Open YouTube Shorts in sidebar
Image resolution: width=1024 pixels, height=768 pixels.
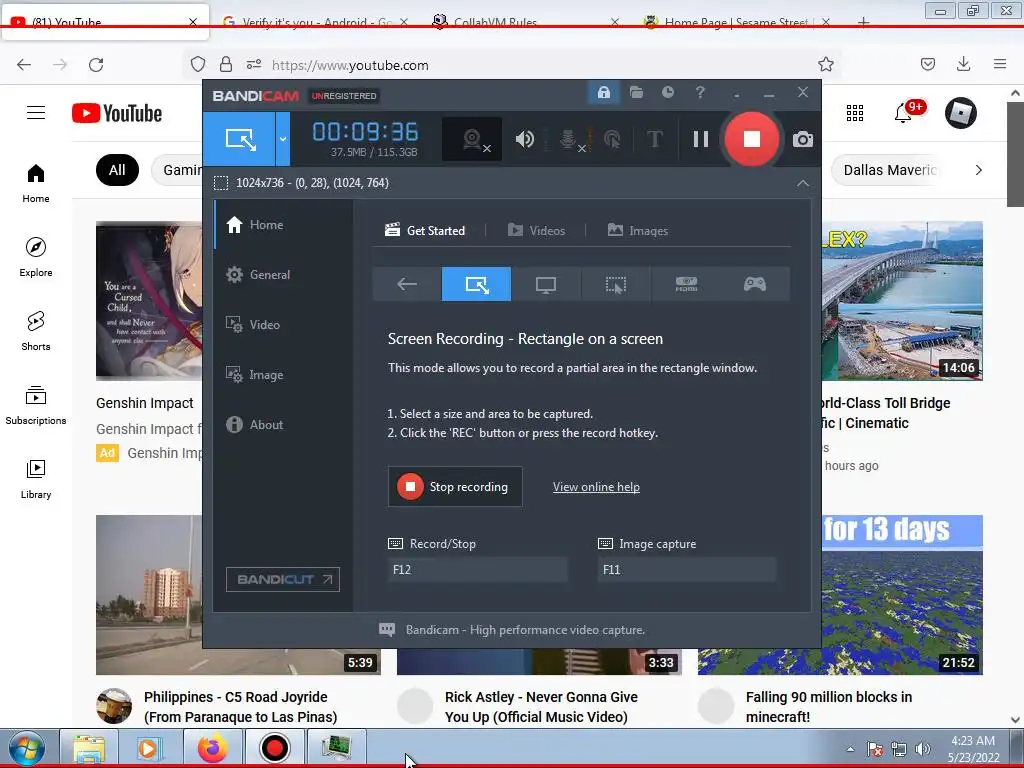coord(36,331)
